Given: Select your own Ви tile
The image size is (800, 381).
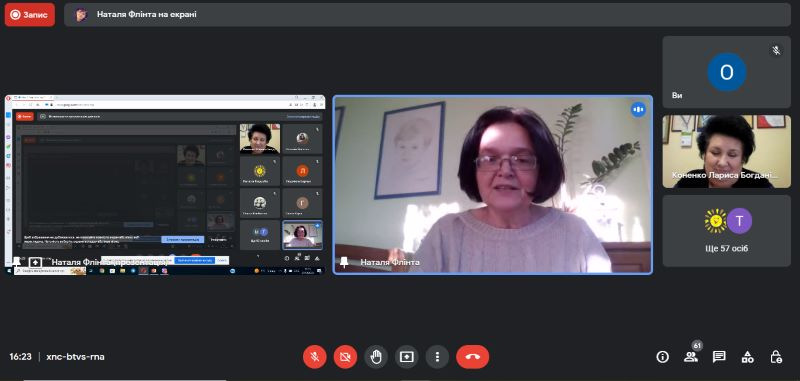Looking at the screenshot, I should click(727, 72).
